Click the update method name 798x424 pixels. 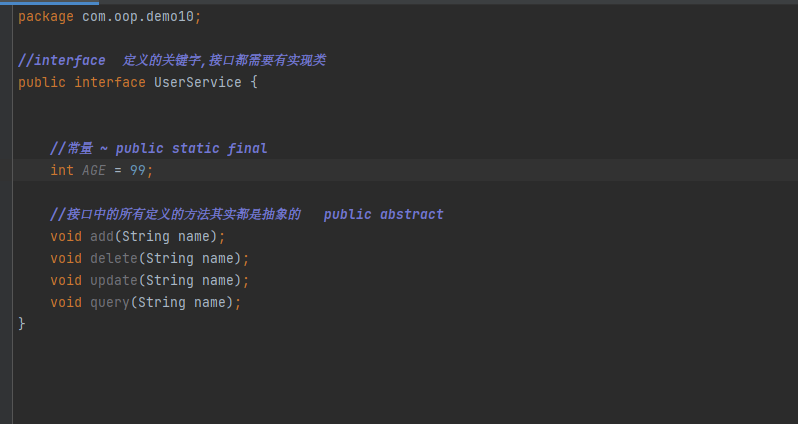tap(114, 280)
